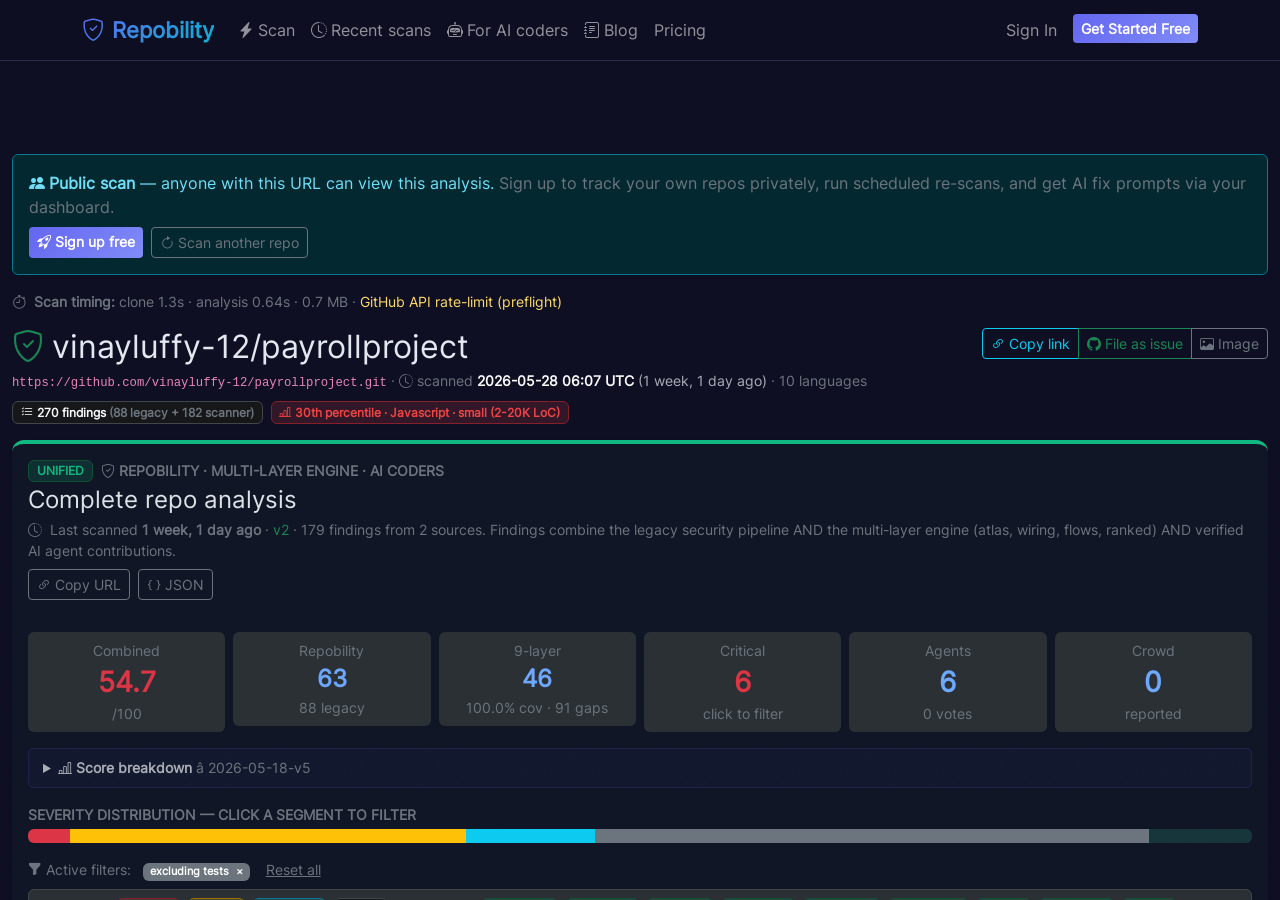Open the Repobility home link text
The width and height of the screenshot is (1280, 900).
click(x=163, y=30)
